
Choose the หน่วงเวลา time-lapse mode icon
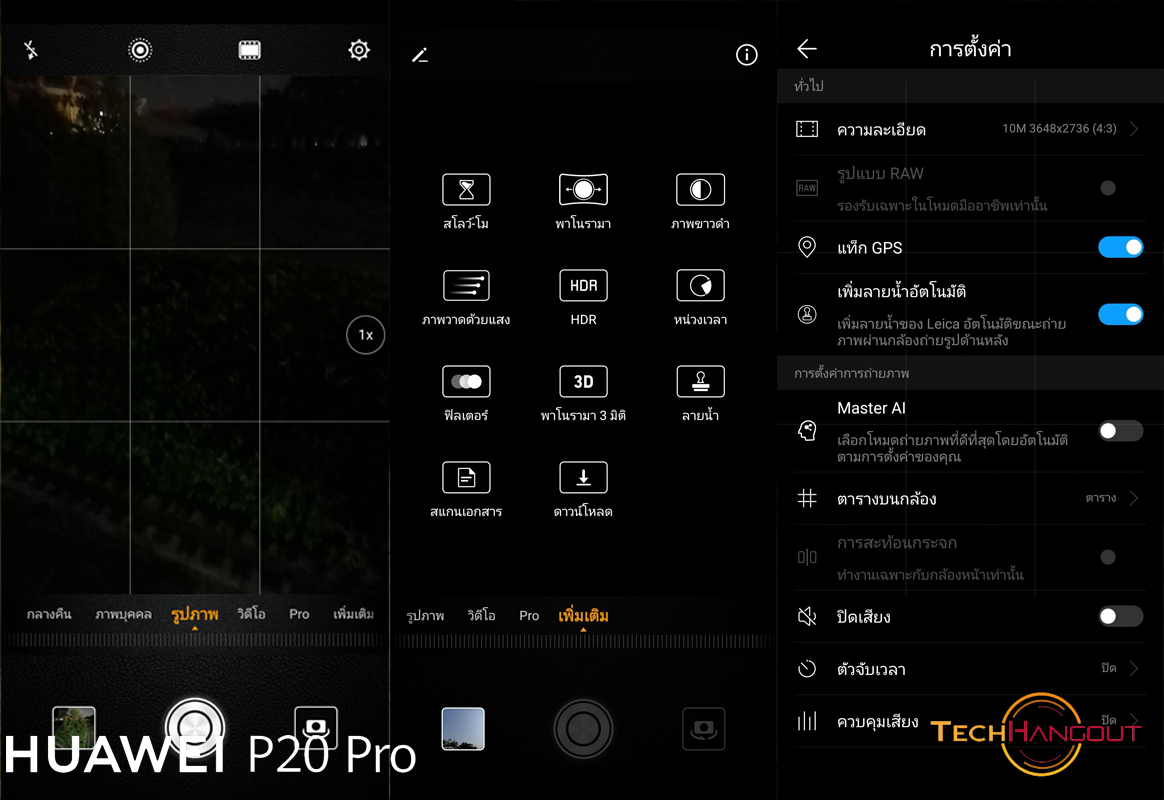700,286
